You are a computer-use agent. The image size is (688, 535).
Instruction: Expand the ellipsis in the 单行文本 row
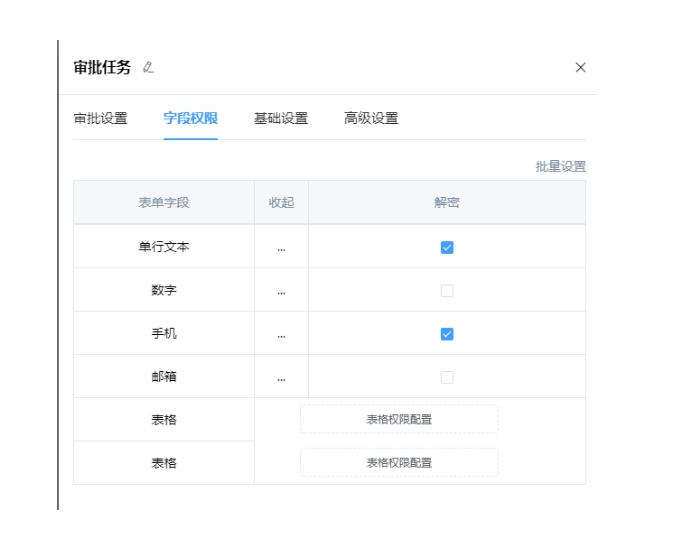click(281, 247)
